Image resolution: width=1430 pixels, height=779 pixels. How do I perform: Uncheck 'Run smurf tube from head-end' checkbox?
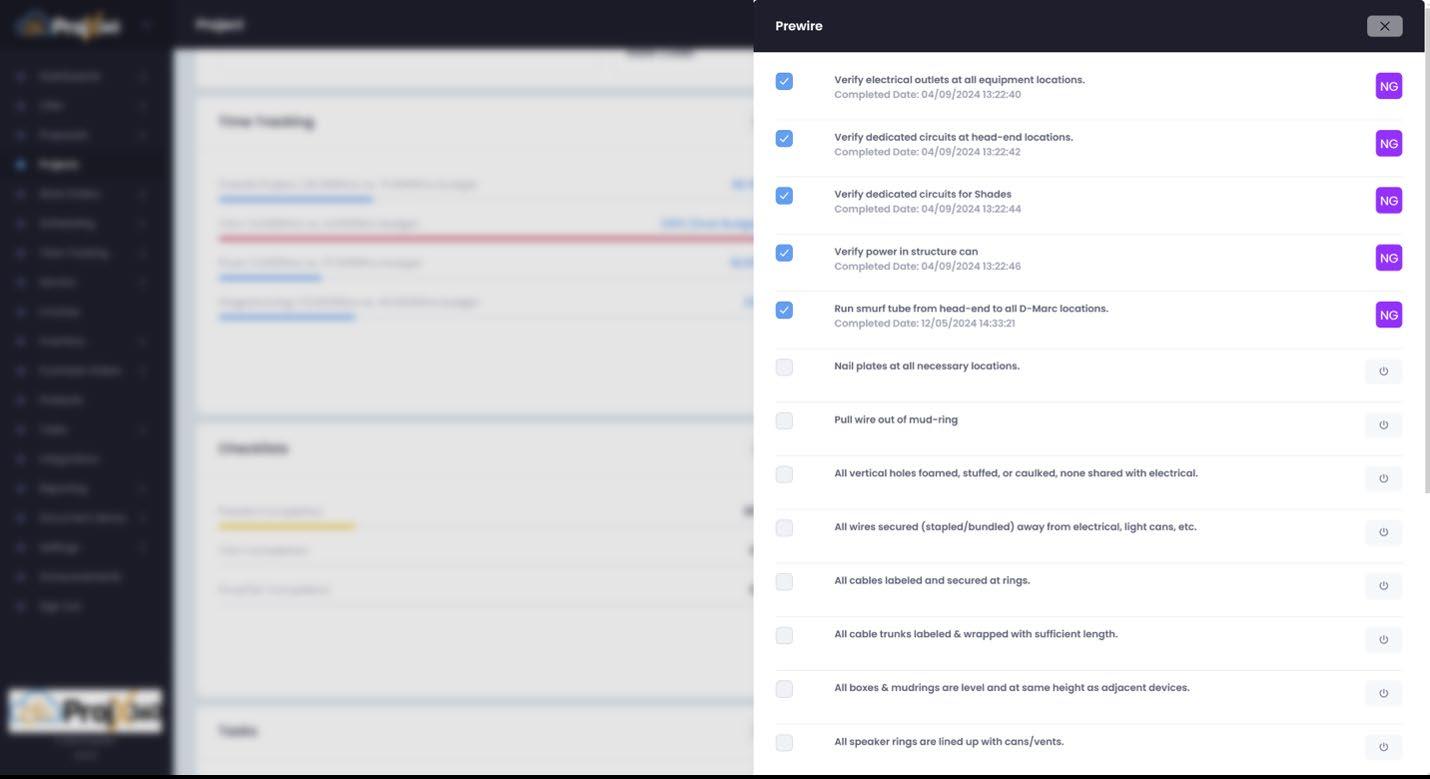[784, 310]
